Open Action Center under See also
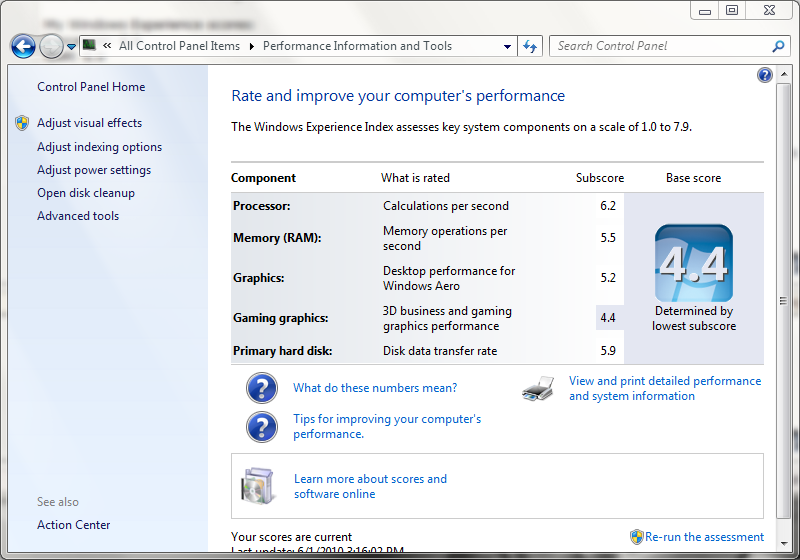 tap(73, 525)
